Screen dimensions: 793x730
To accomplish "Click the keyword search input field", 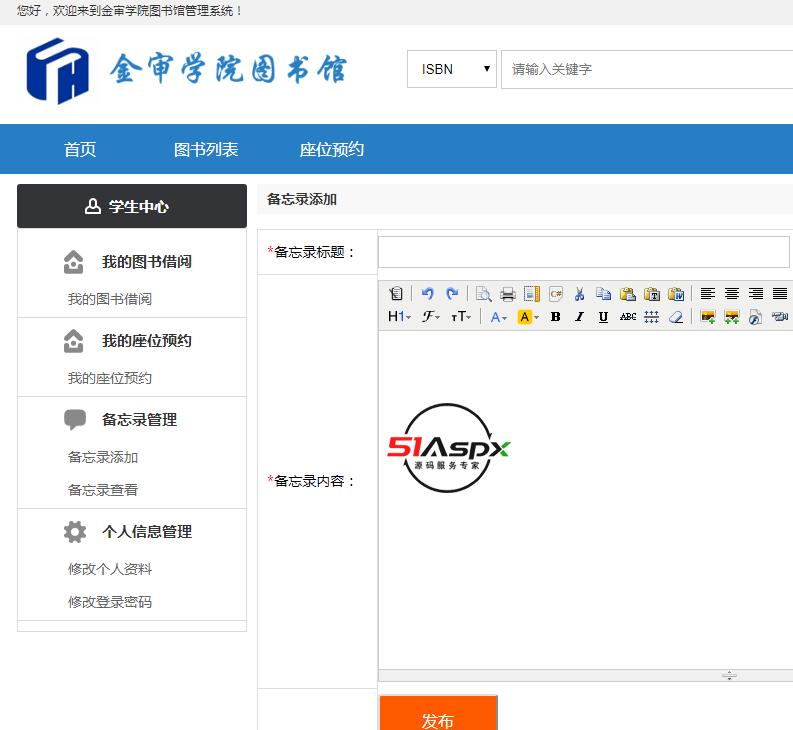I will point(647,69).
